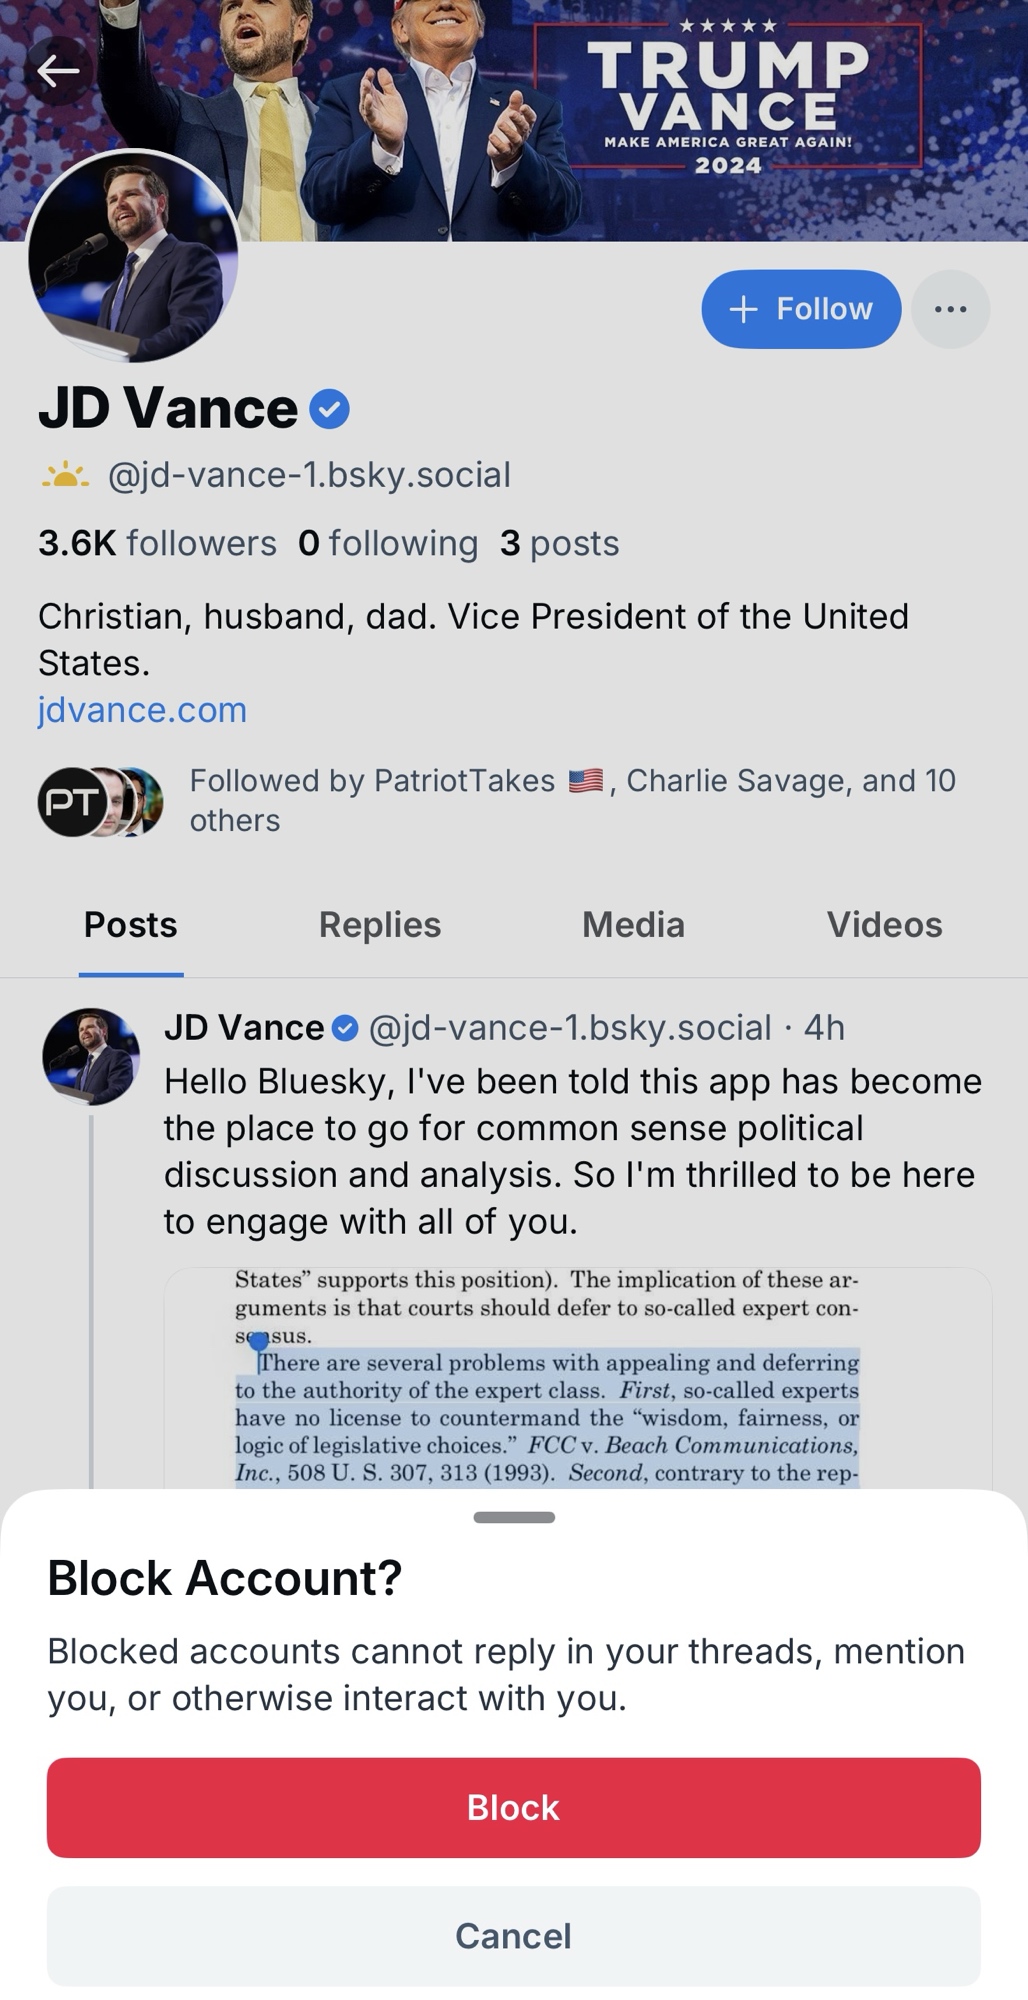This screenshot has height=2000, width=1028.
Task: Tap the PatriotTakes follower avatar cluster
Action: (100, 801)
